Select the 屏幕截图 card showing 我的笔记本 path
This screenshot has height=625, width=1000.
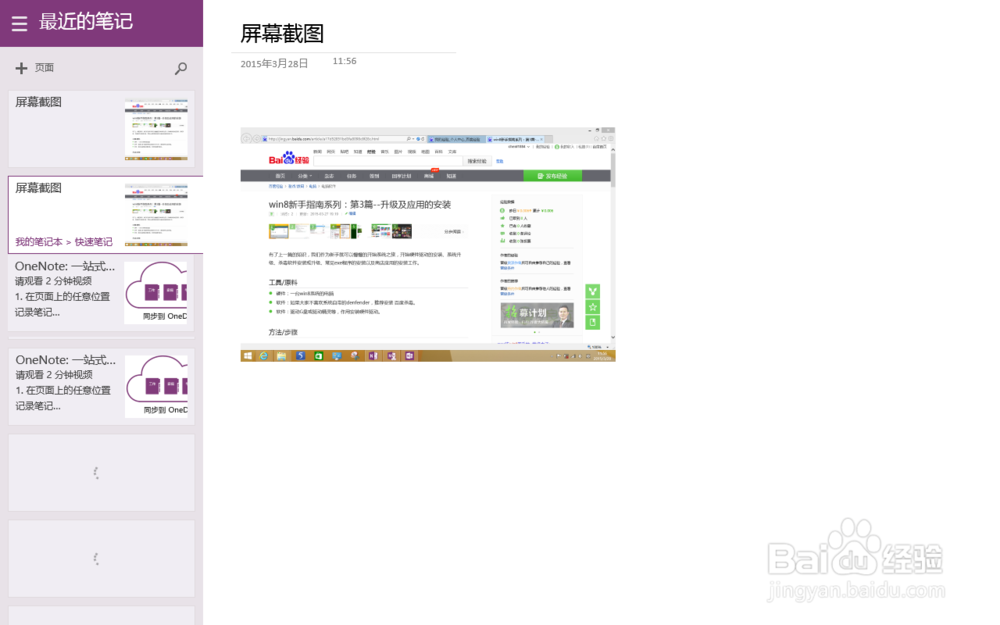pos(105,215)
